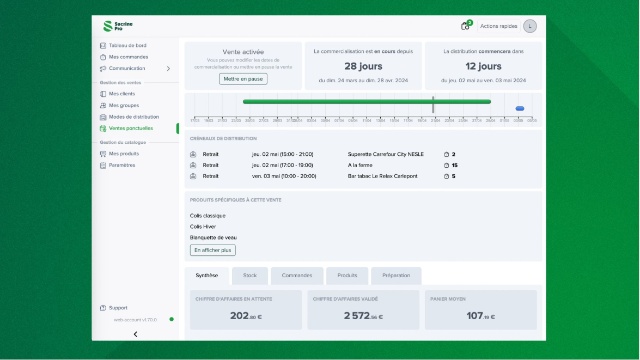
Task: Open Mes commandes from the sidebar
Action: (x=128, y=57)
